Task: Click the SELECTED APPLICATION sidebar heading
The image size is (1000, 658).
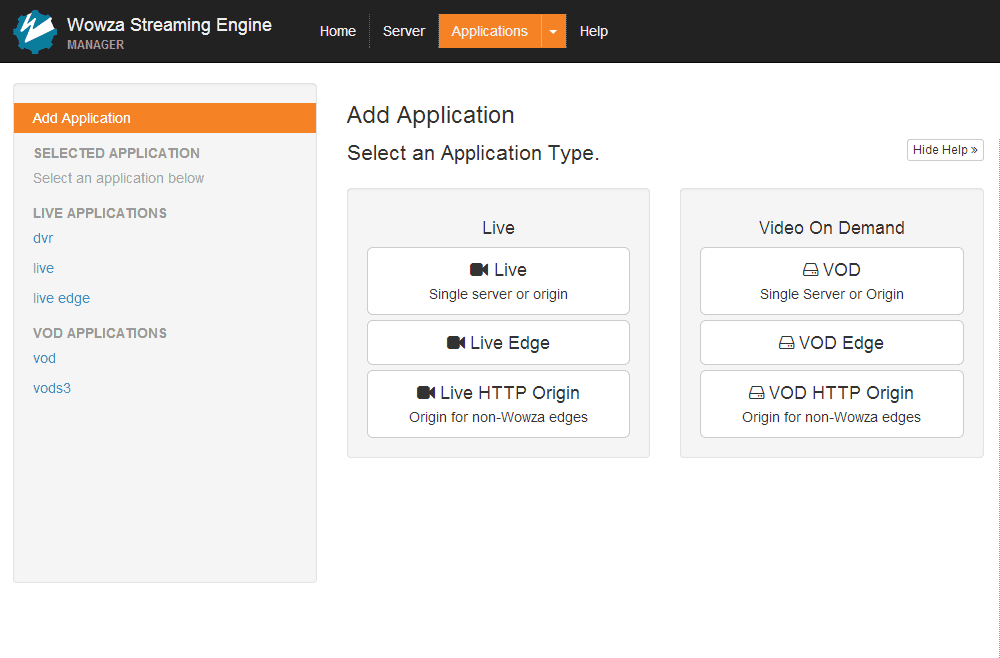Action: (x=117, y=154)
